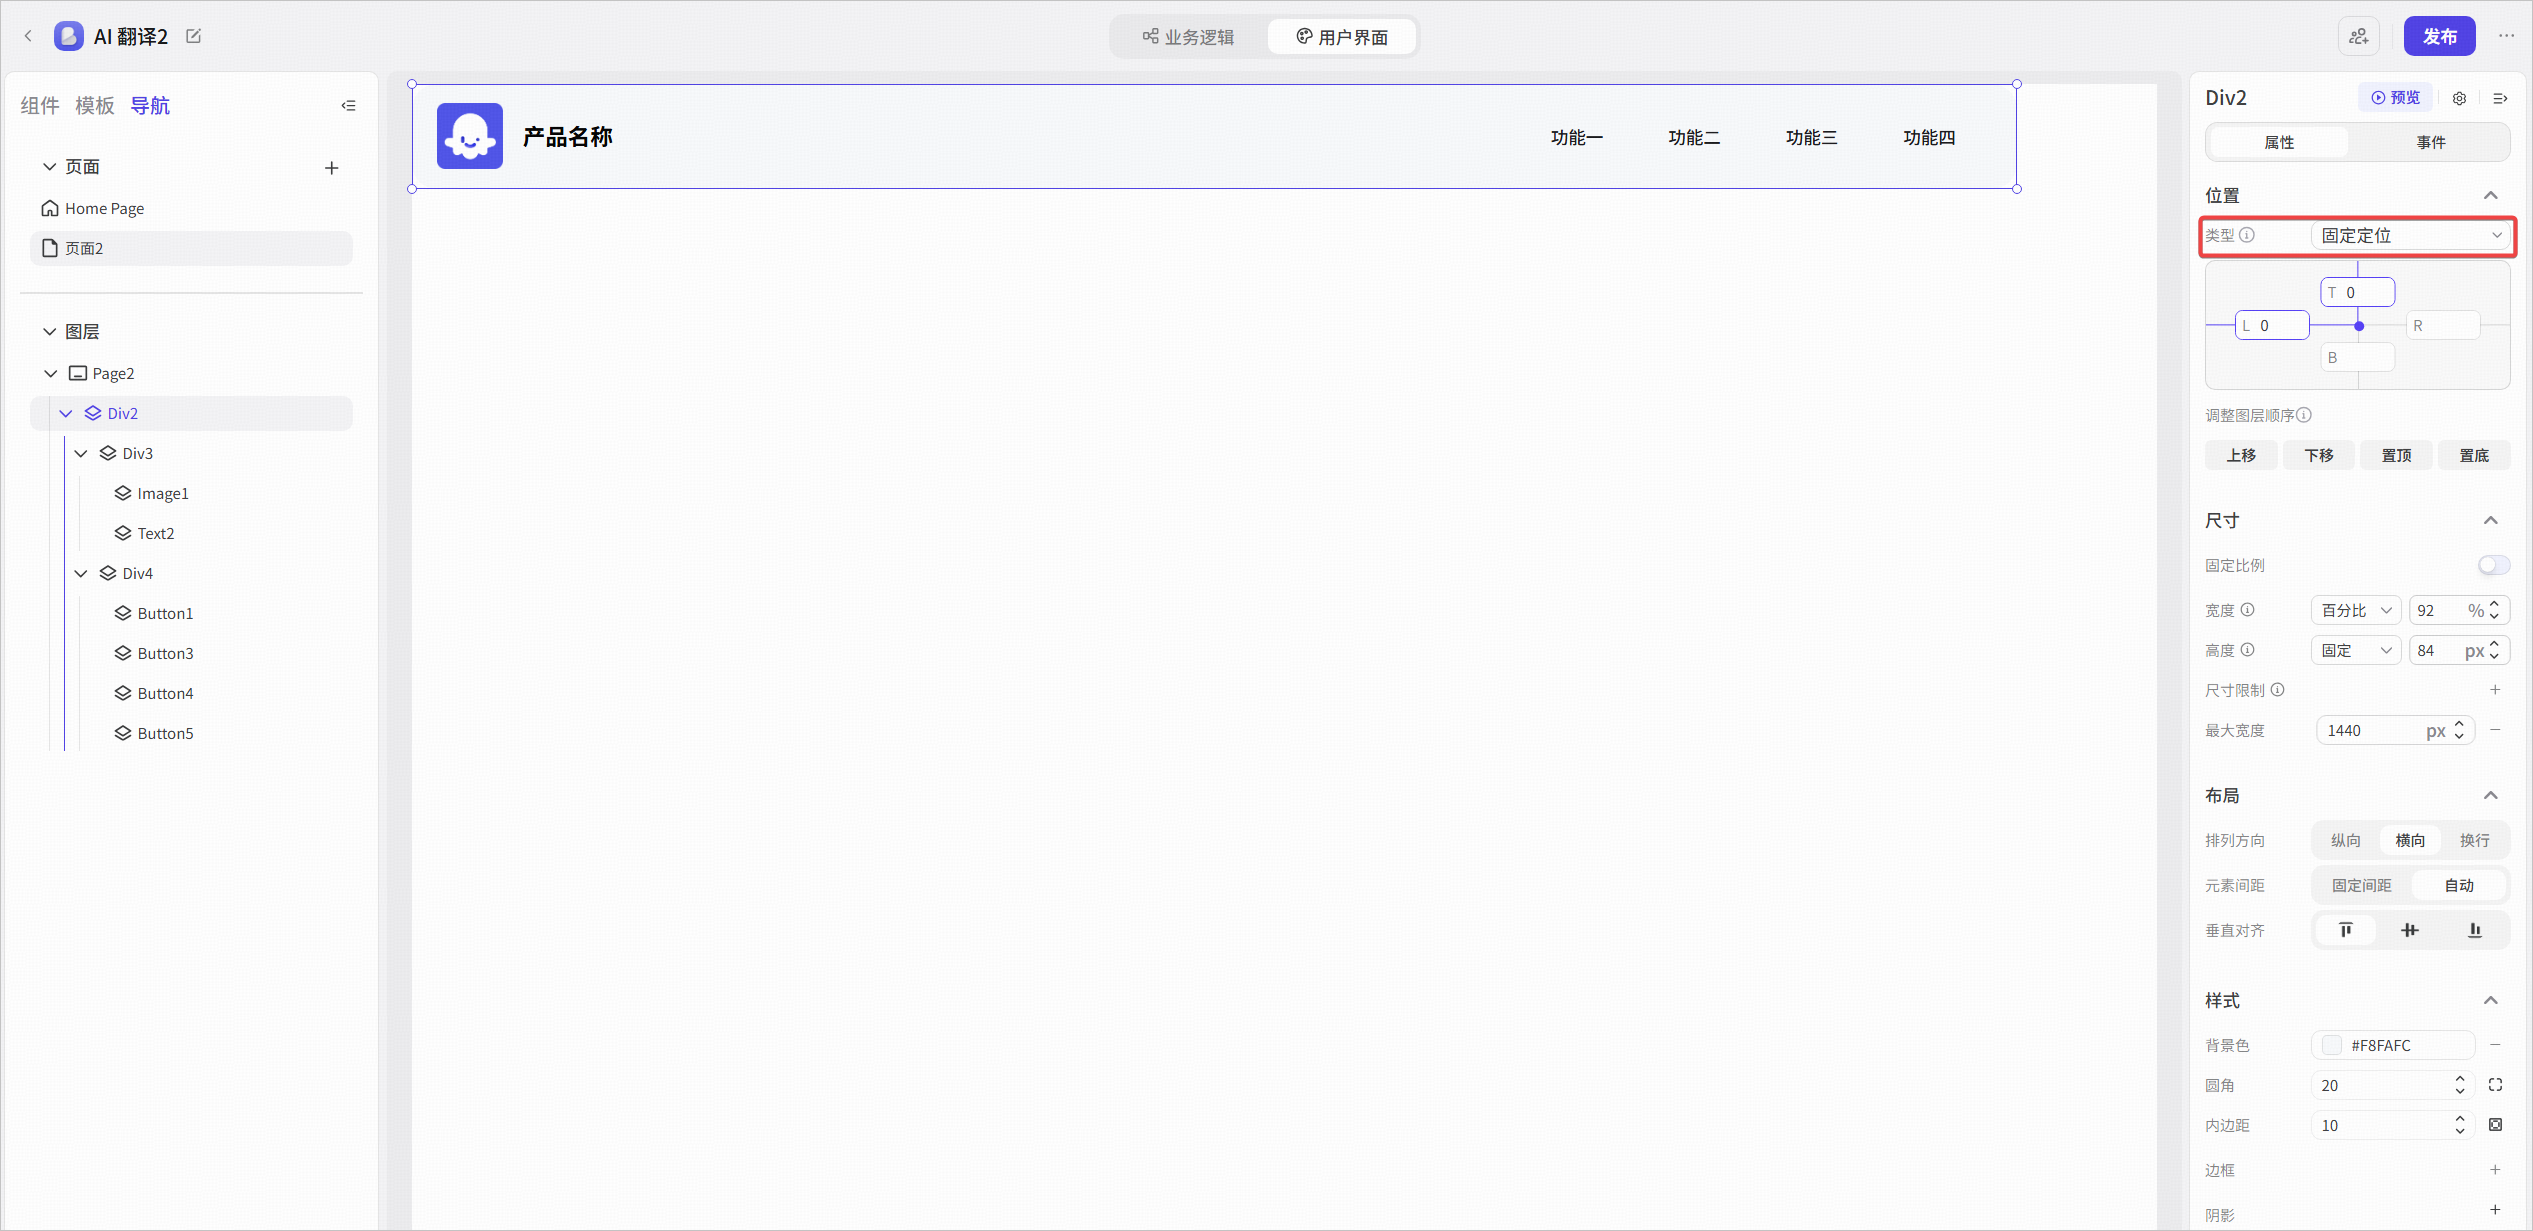The height and width of the screenshot is (1231, 2533).
Task: Click the product logo image on canvas
Action: (470, 136)
